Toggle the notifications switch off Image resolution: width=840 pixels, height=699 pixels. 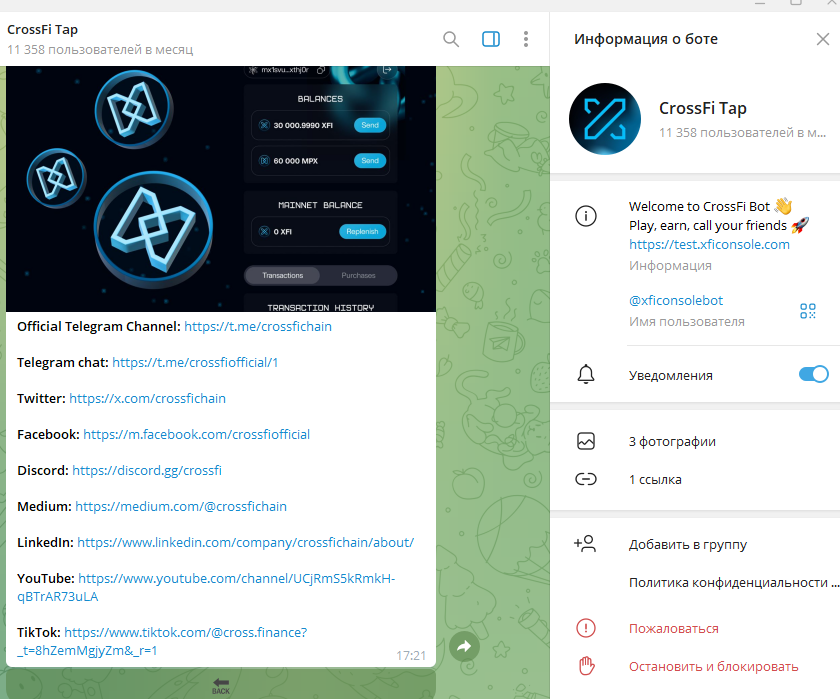tap(813, 374)
